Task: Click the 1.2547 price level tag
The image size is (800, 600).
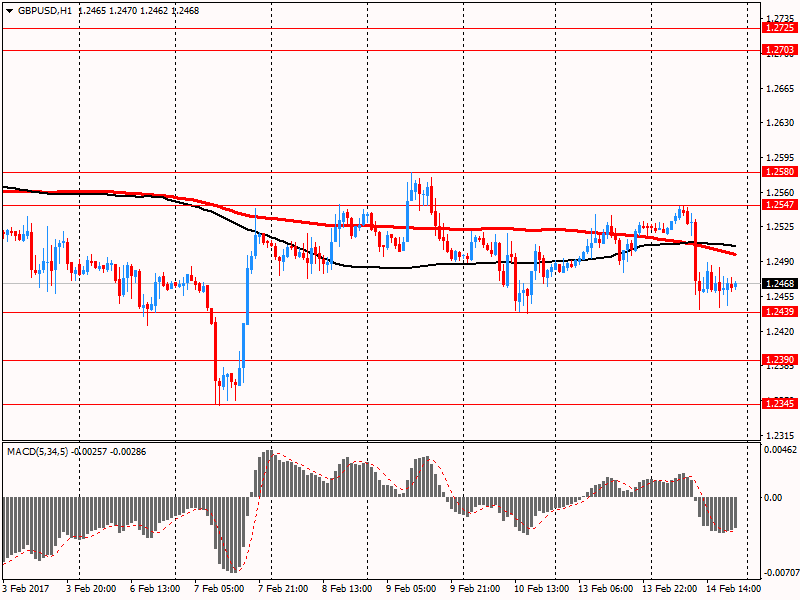Action: 779,205
